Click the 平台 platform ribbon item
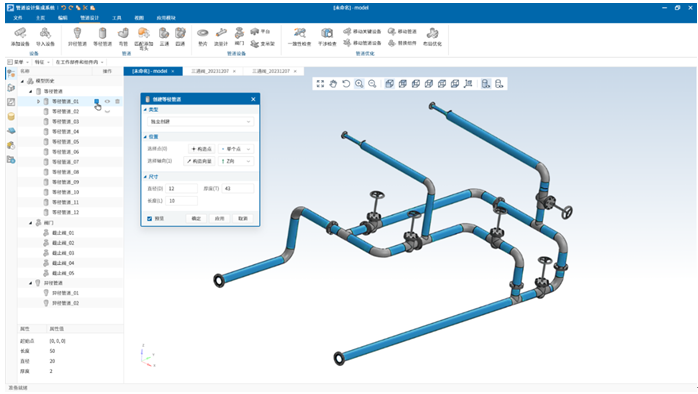The width and height of the screenshot is (698, 394). (261, 32)
